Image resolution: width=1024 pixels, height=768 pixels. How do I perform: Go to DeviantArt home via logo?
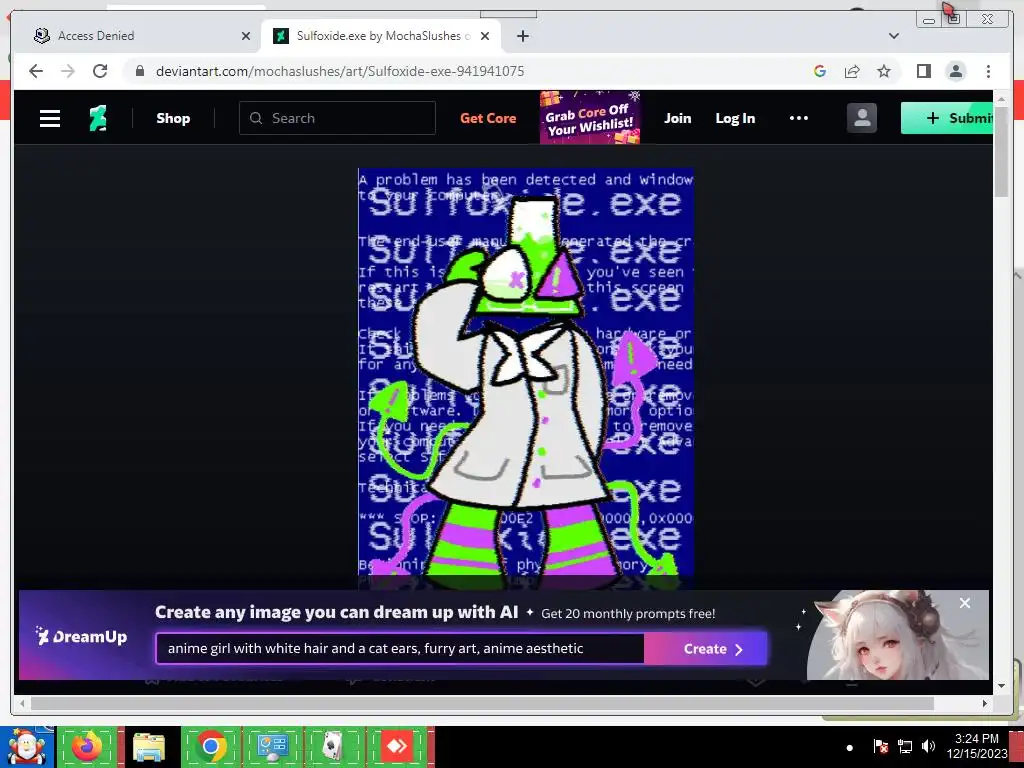coord(98,118)
